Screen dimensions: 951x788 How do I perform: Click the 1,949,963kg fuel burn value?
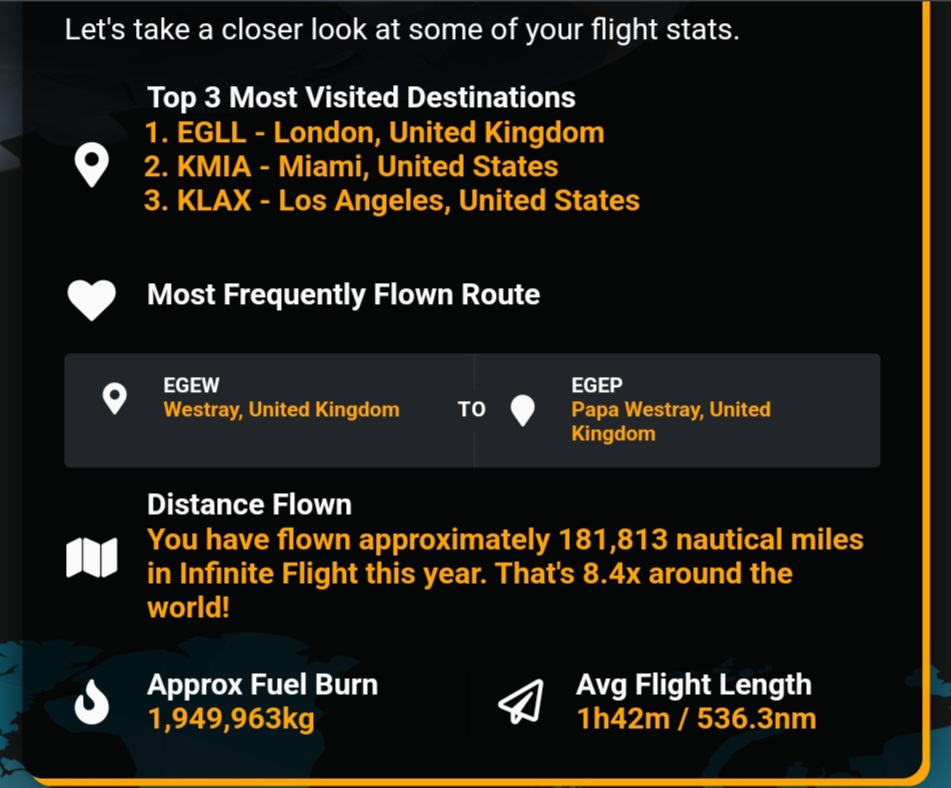tap(231, 719)
